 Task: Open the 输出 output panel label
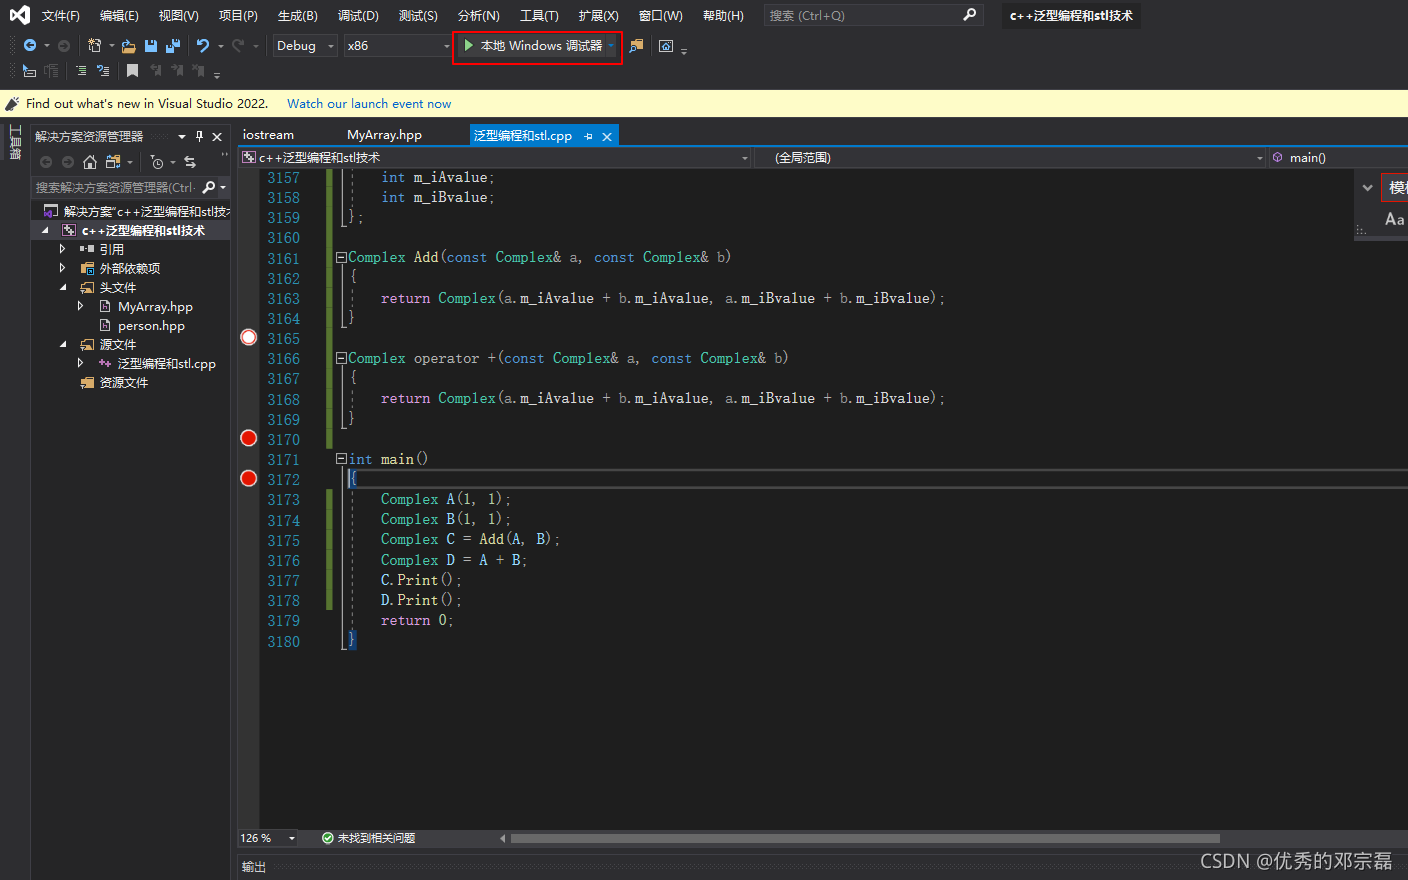[x=254, y=867]
